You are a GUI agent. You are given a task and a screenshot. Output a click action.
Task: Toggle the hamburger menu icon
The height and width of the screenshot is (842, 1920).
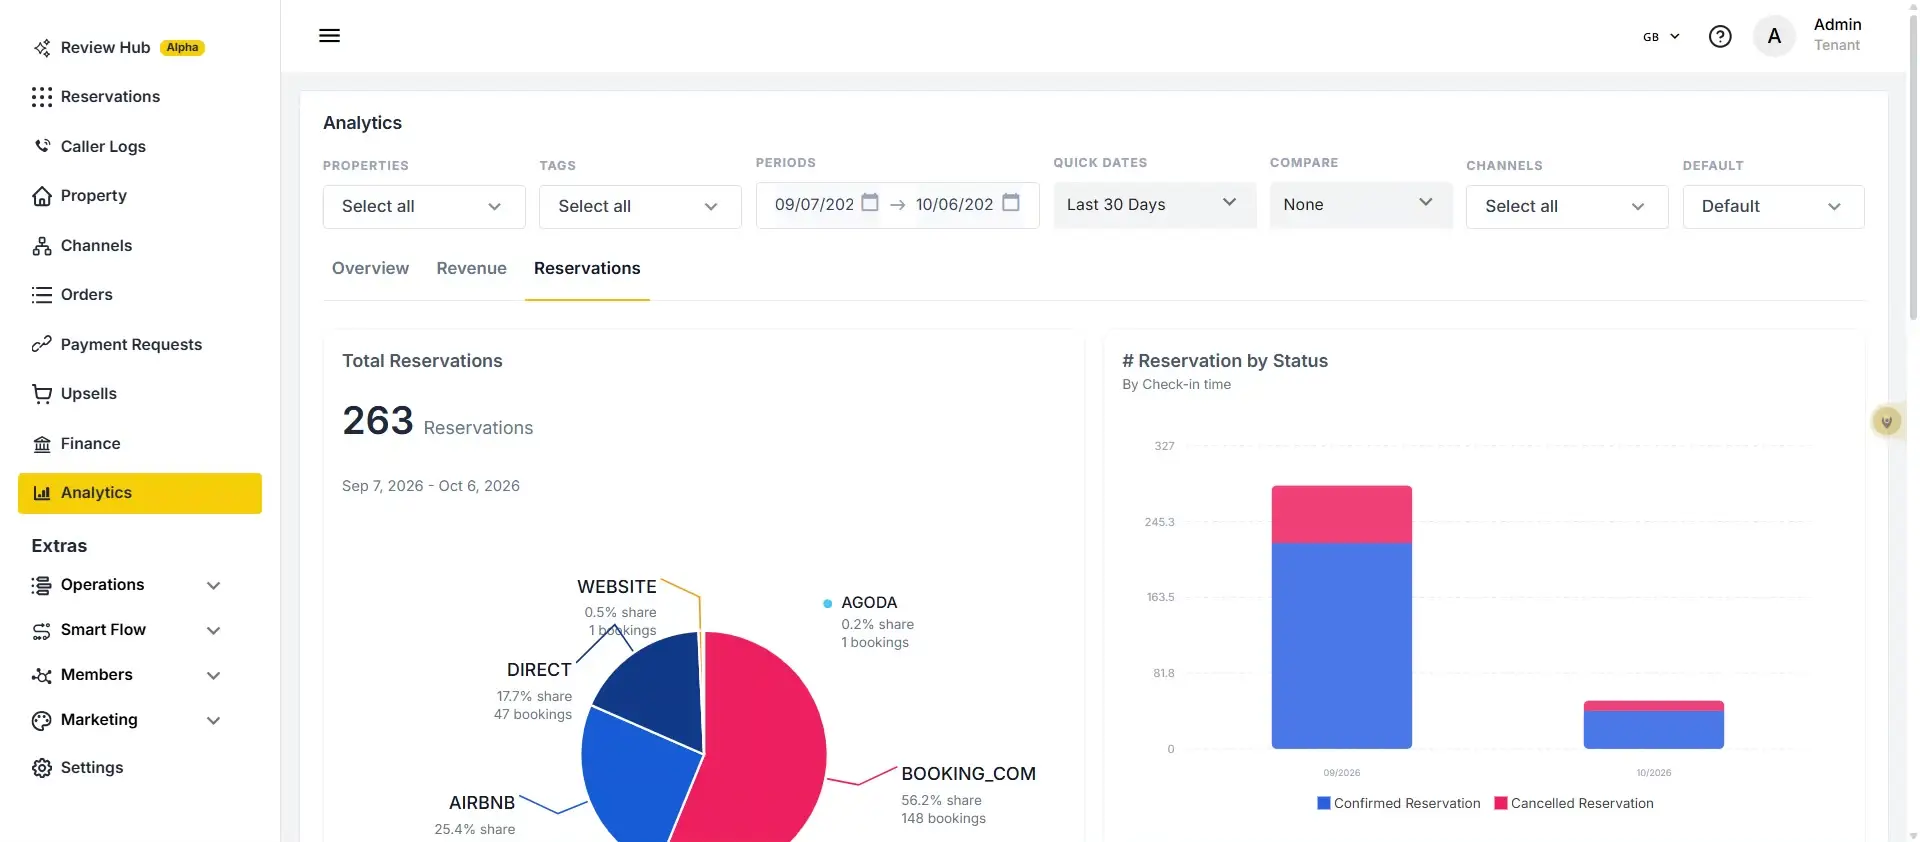pyautogui.click(x=329, y=36)
